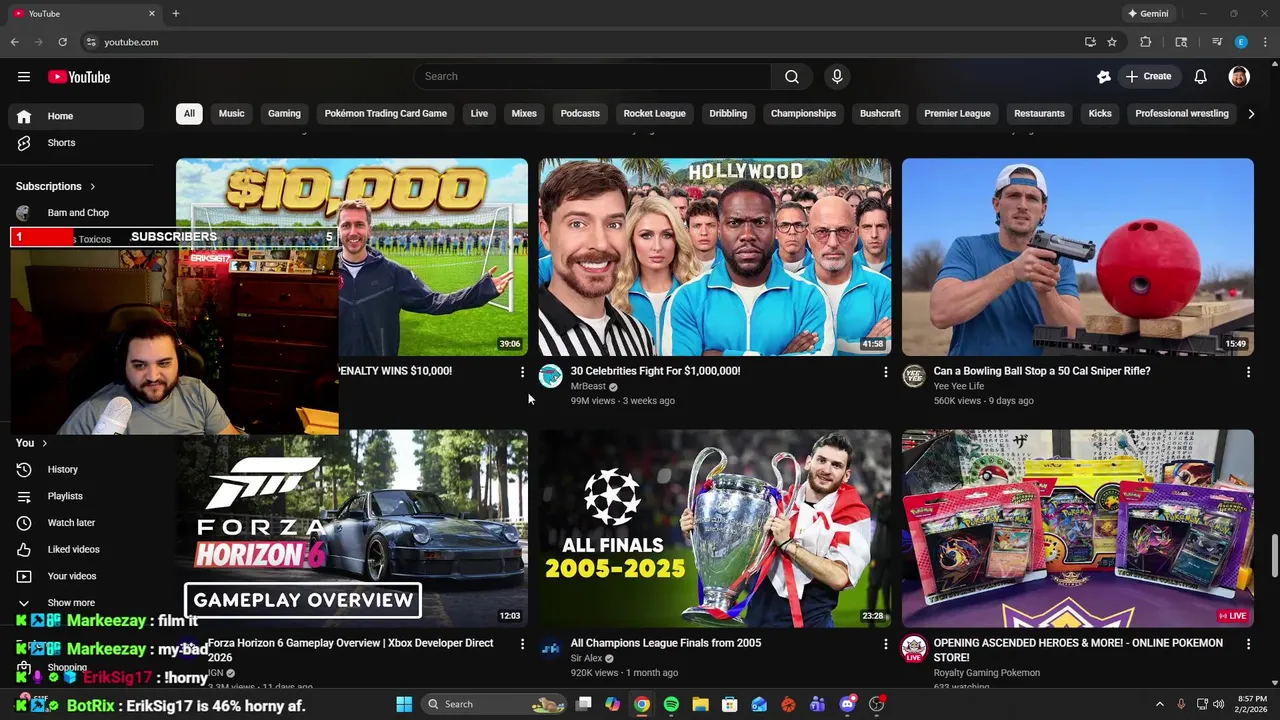
Task: Open Watch later in sidebar
Action: 76,523
